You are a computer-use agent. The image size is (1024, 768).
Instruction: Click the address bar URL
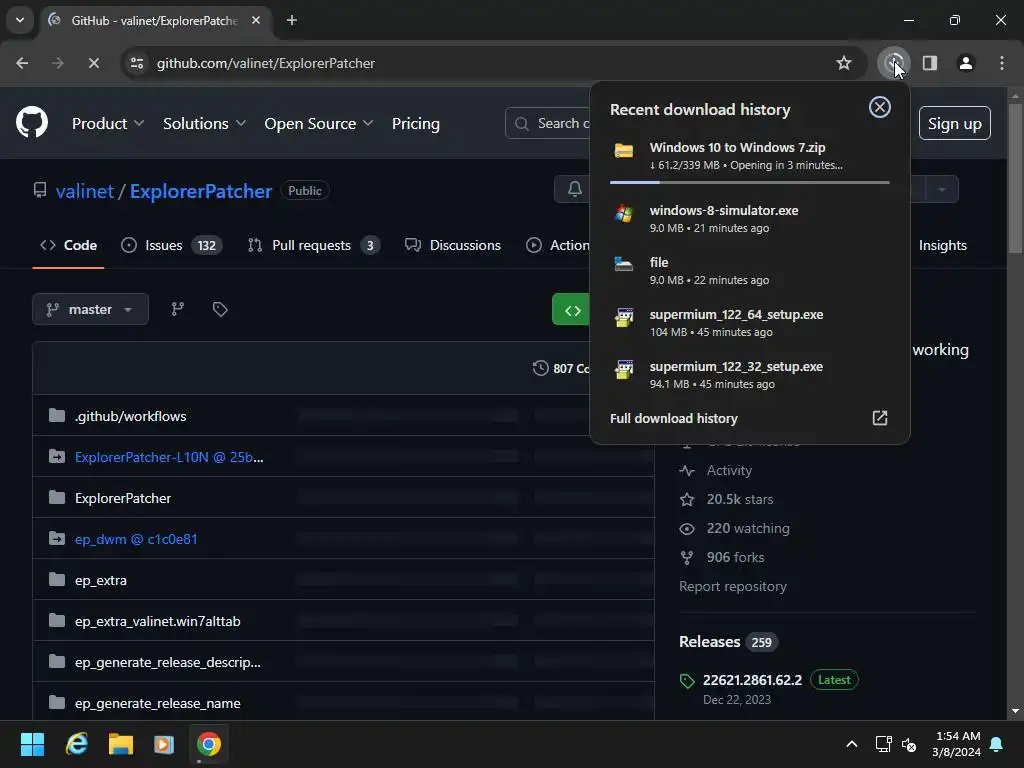[x=266, y=63]
